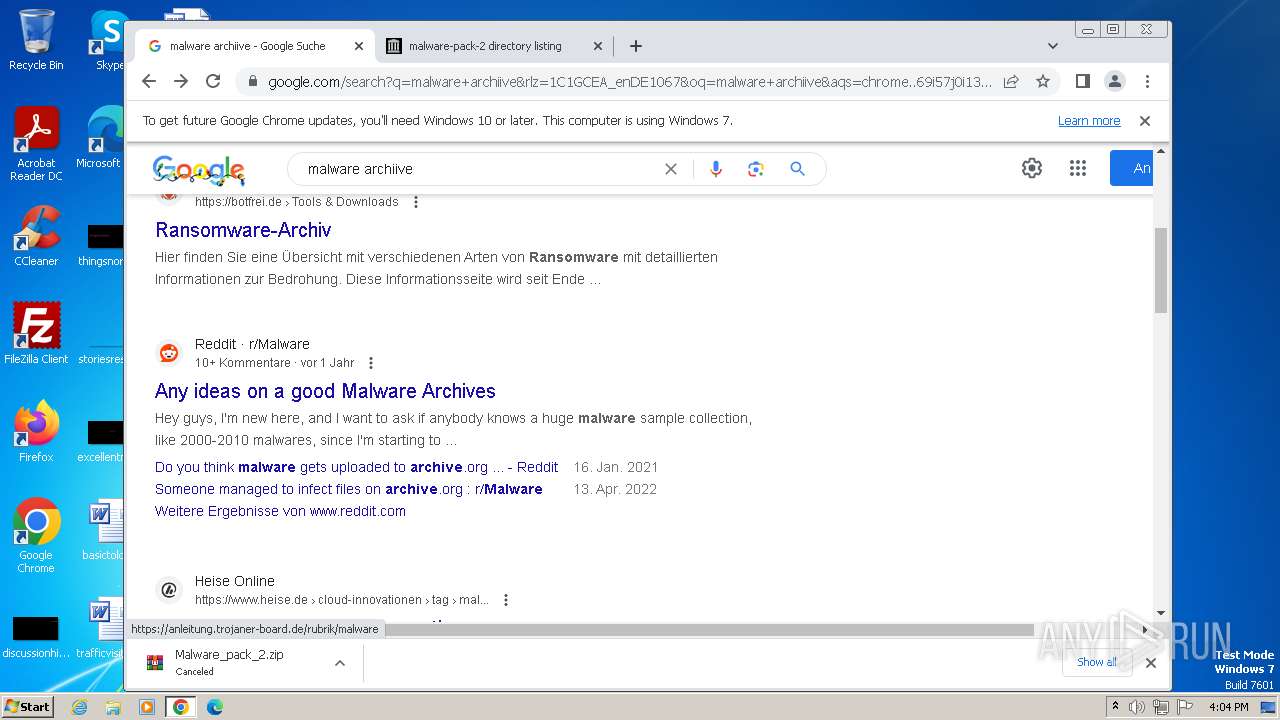The width and height of the screenshot is (1280, 720).
Task: Close the malware-pack-2 directory listing tab
Action: pos(598,46)
